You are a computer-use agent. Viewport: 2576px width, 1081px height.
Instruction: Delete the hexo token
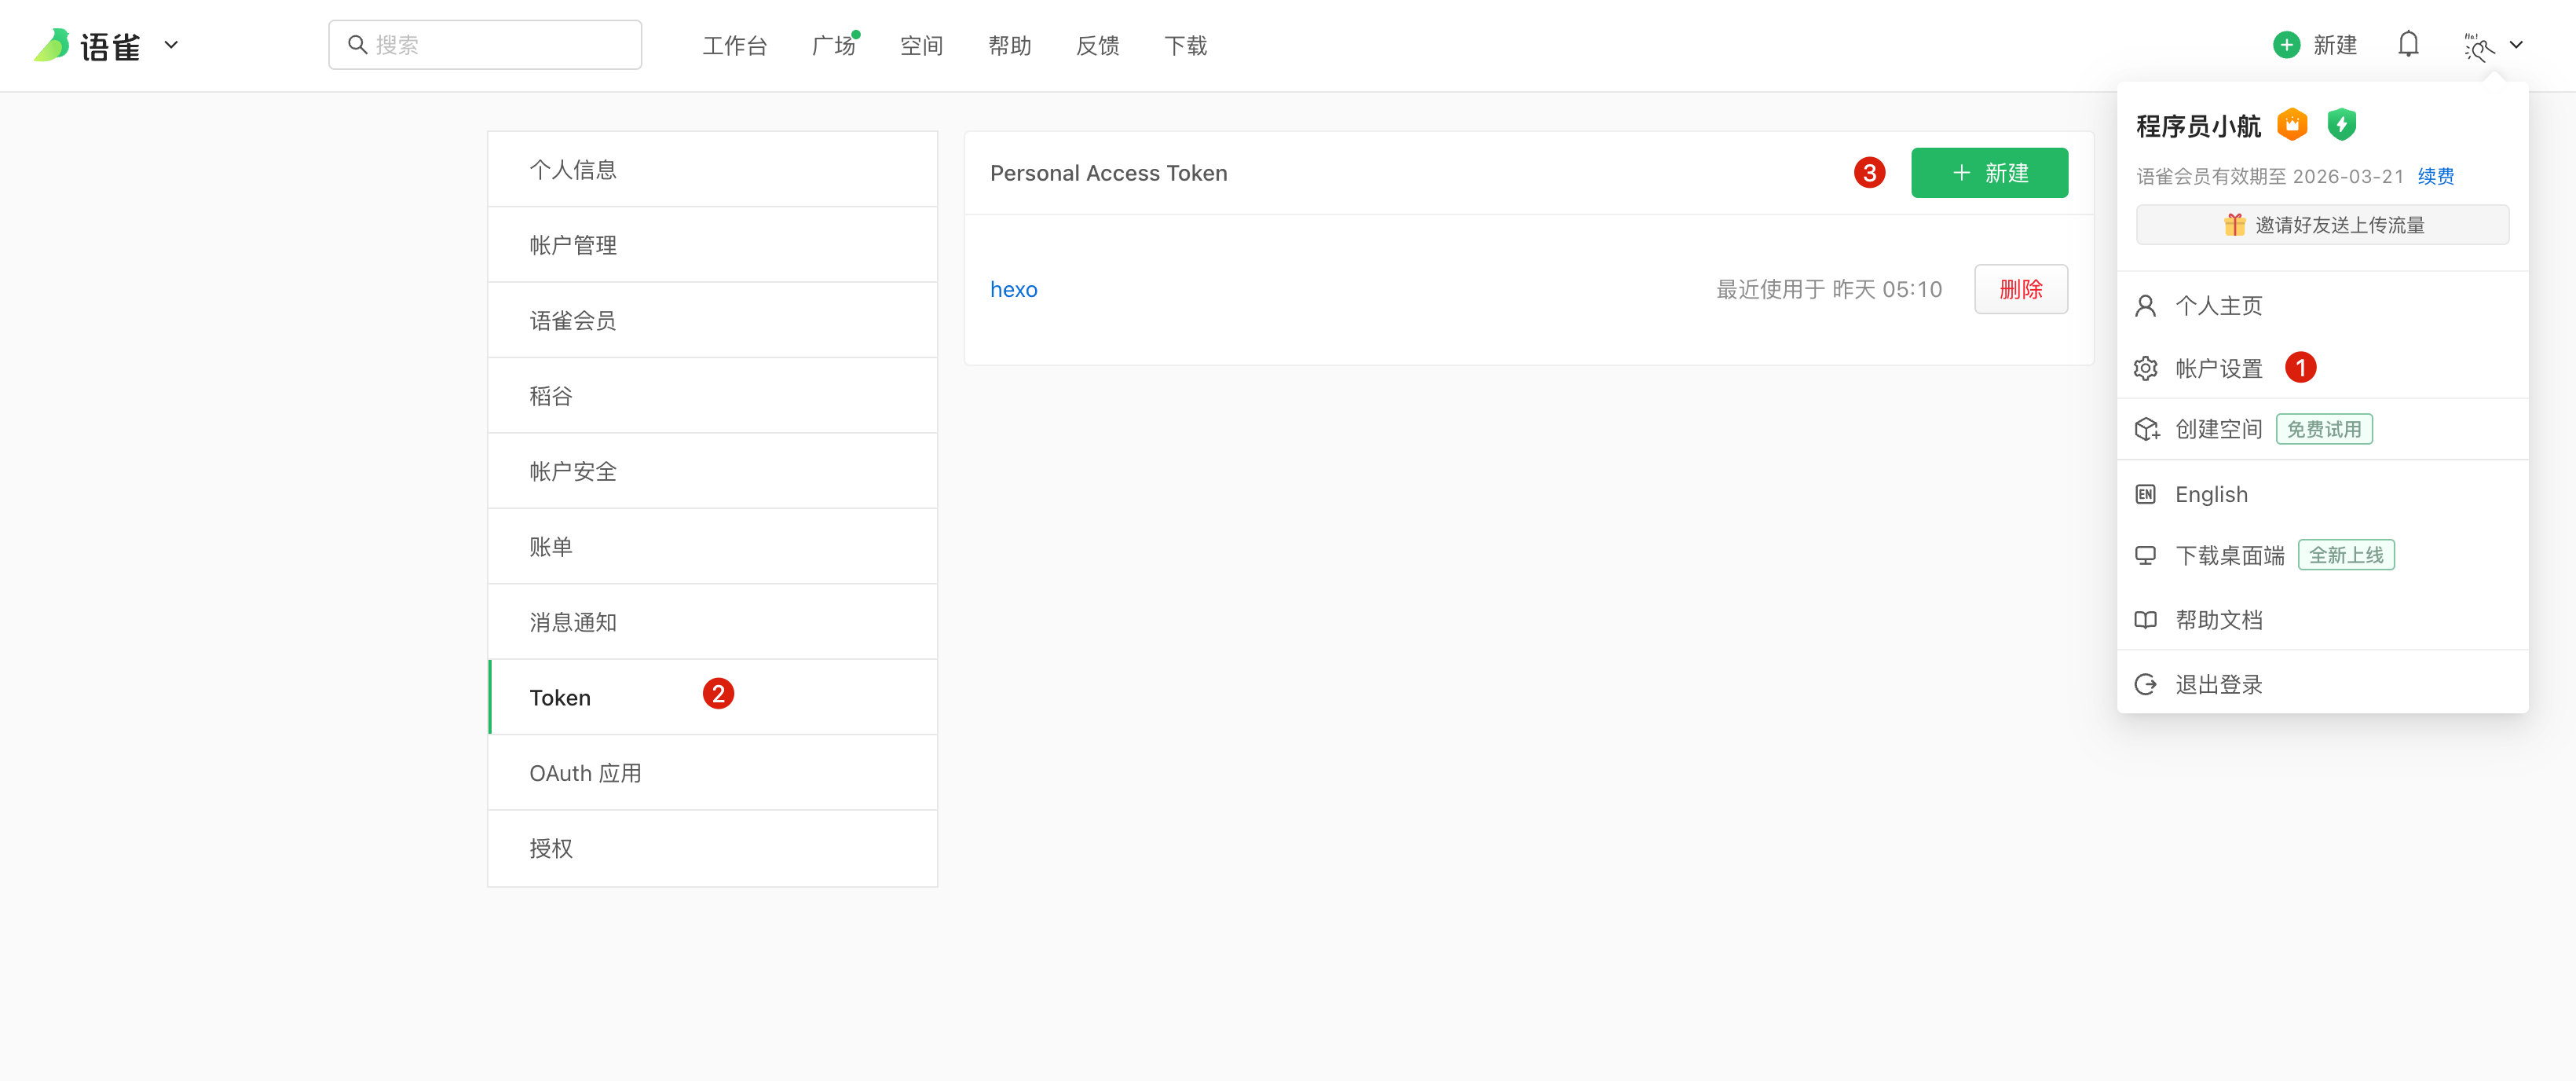coord(2020,290)
